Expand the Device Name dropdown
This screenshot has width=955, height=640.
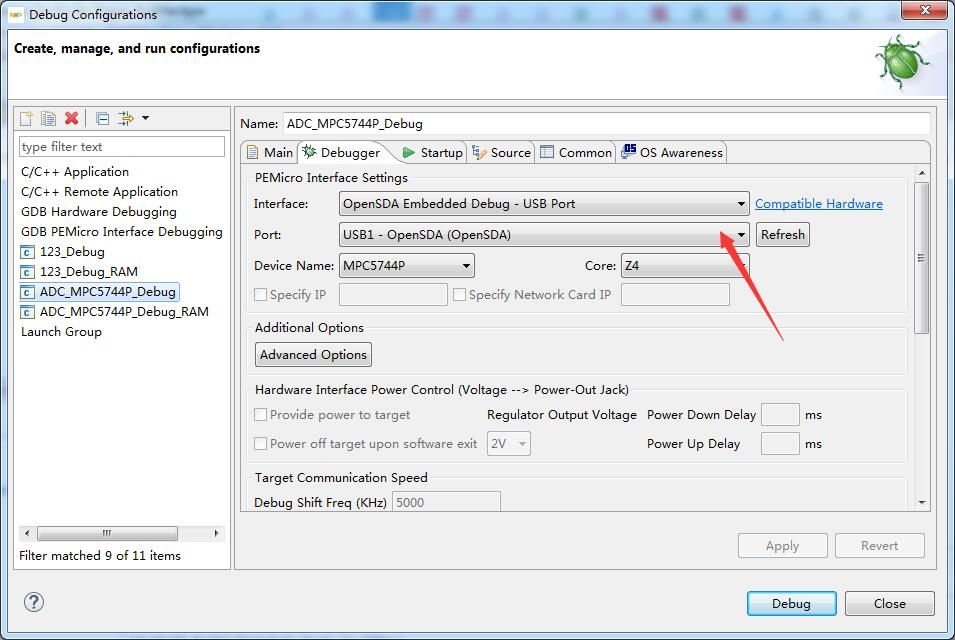pyautogui.click(x=407, y=265)
